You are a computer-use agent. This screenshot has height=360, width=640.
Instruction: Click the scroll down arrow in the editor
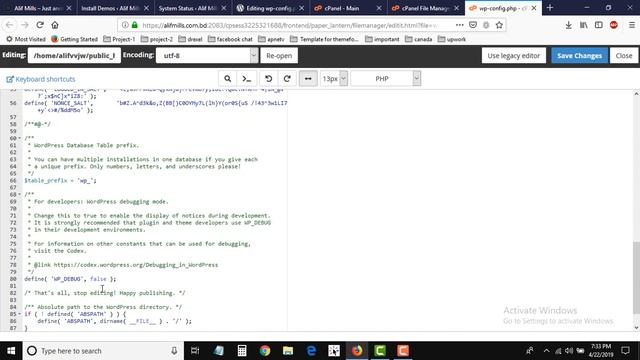636,327
